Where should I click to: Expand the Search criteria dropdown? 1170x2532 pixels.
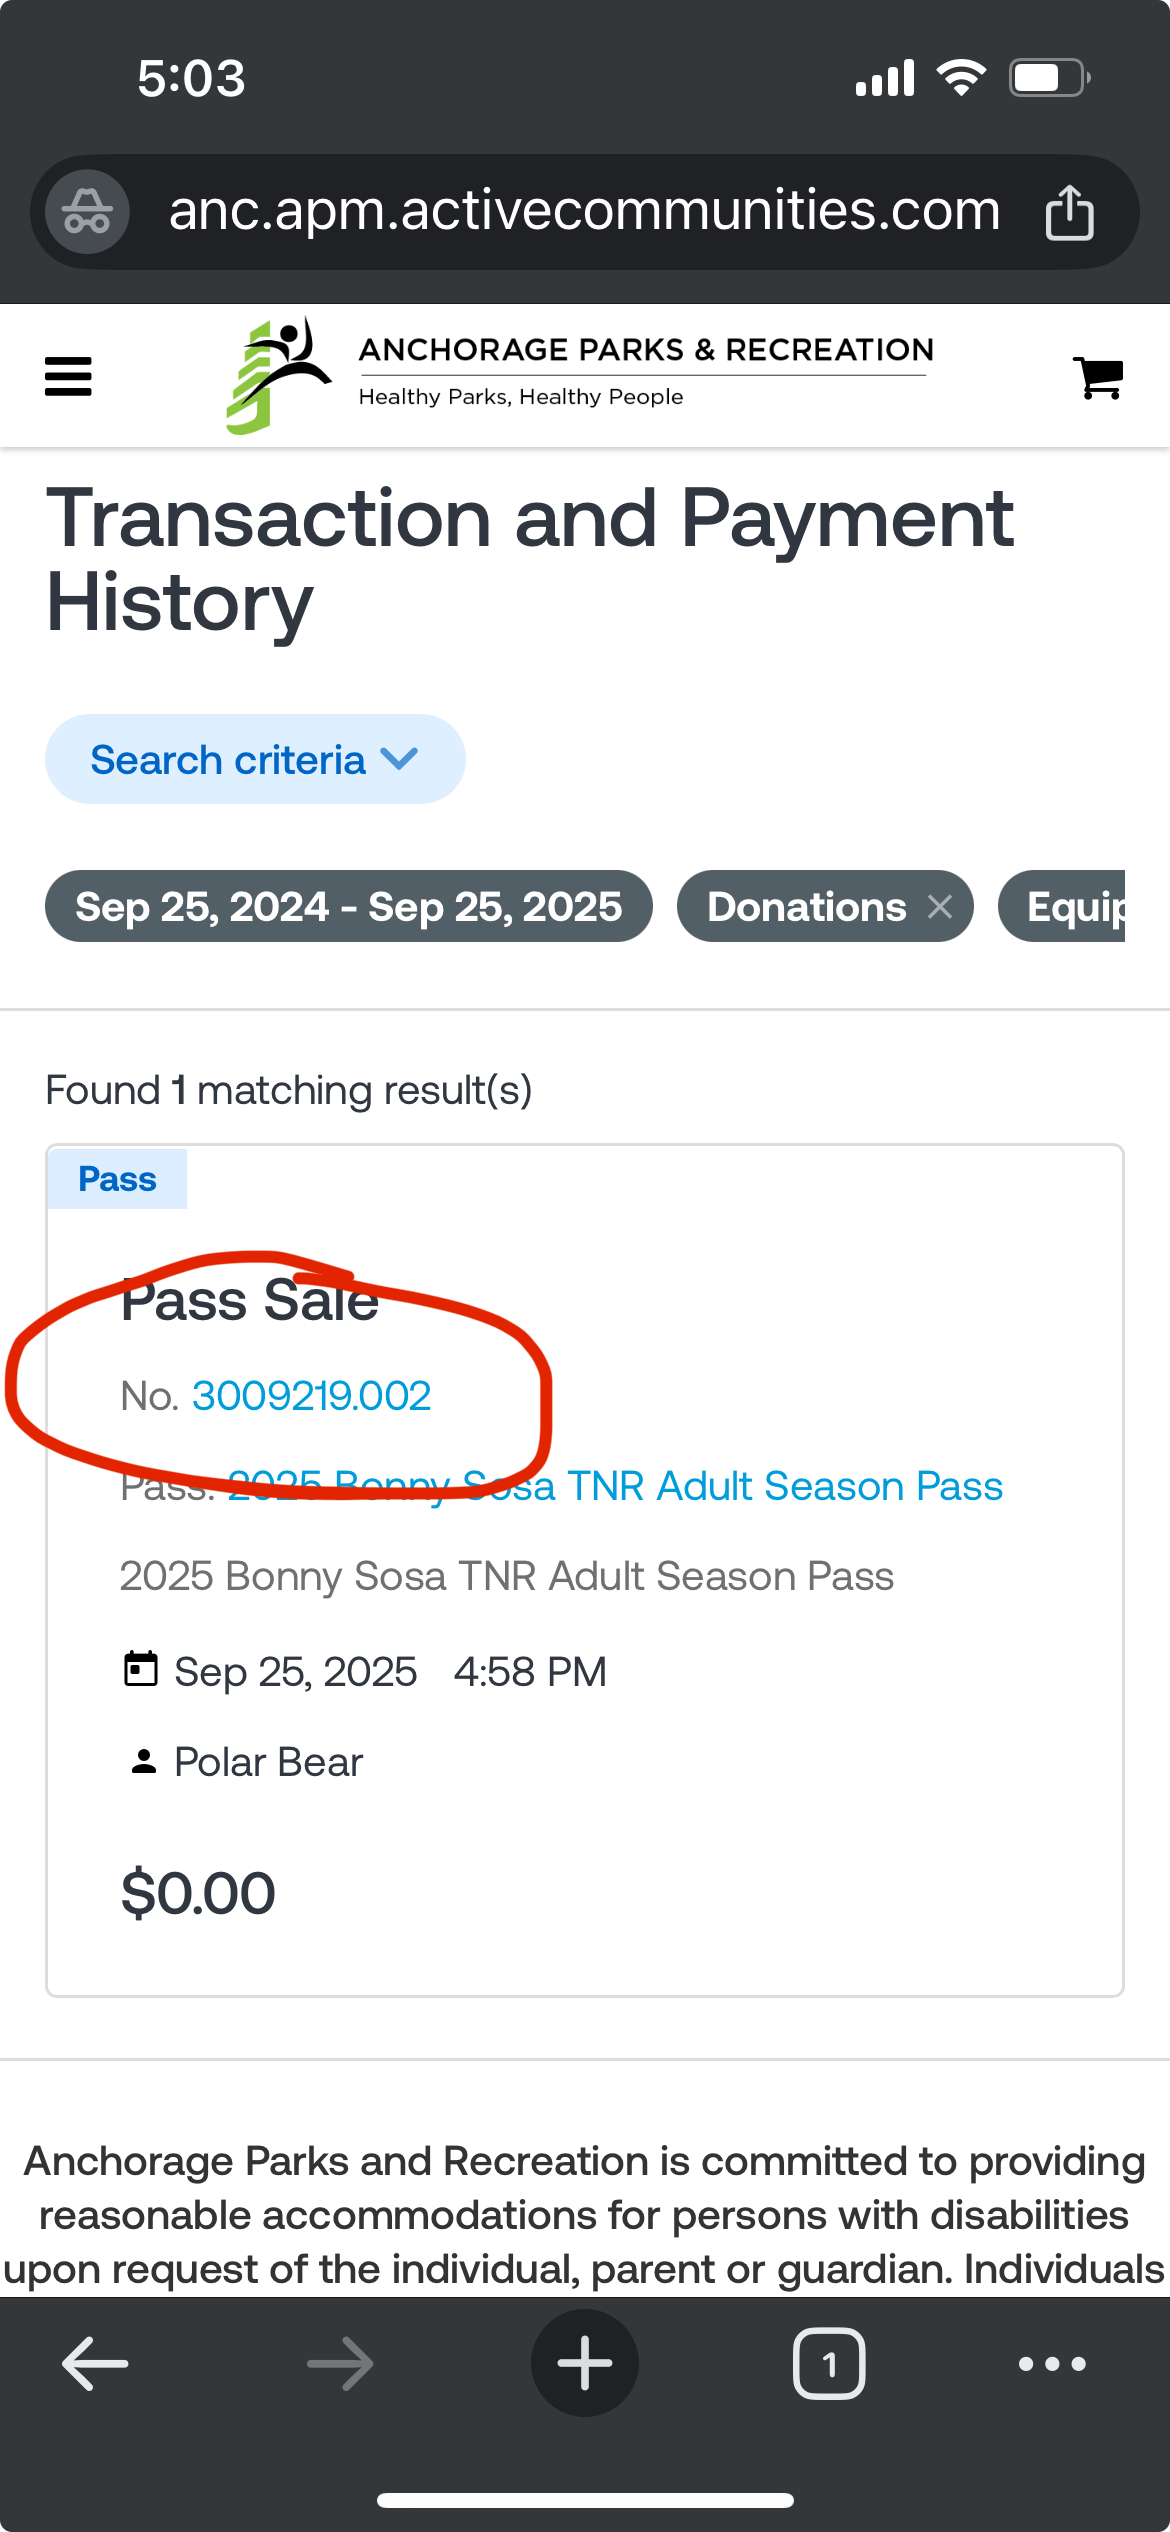coord(255,760)
